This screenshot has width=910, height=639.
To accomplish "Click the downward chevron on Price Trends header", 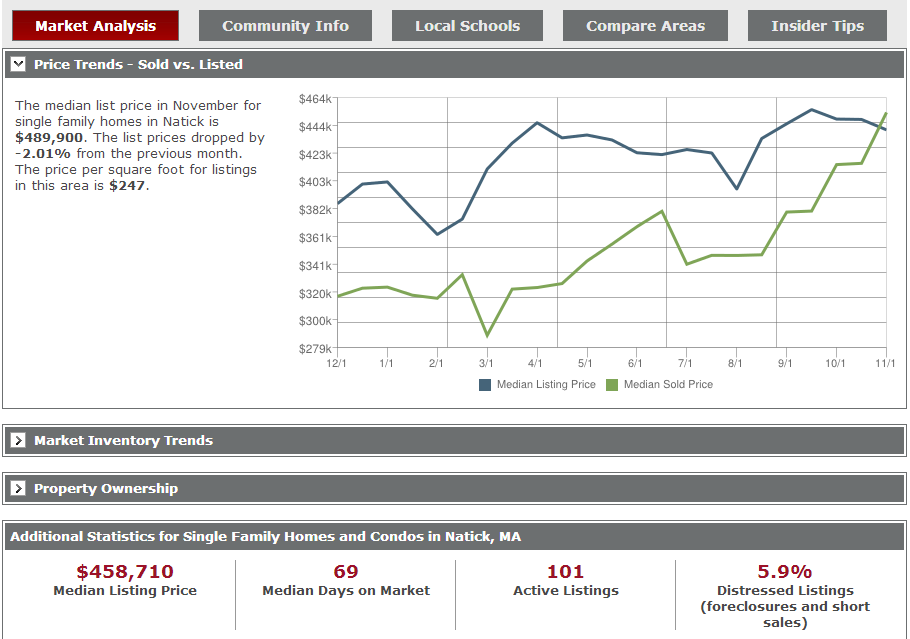I will [x=18, y=64].
